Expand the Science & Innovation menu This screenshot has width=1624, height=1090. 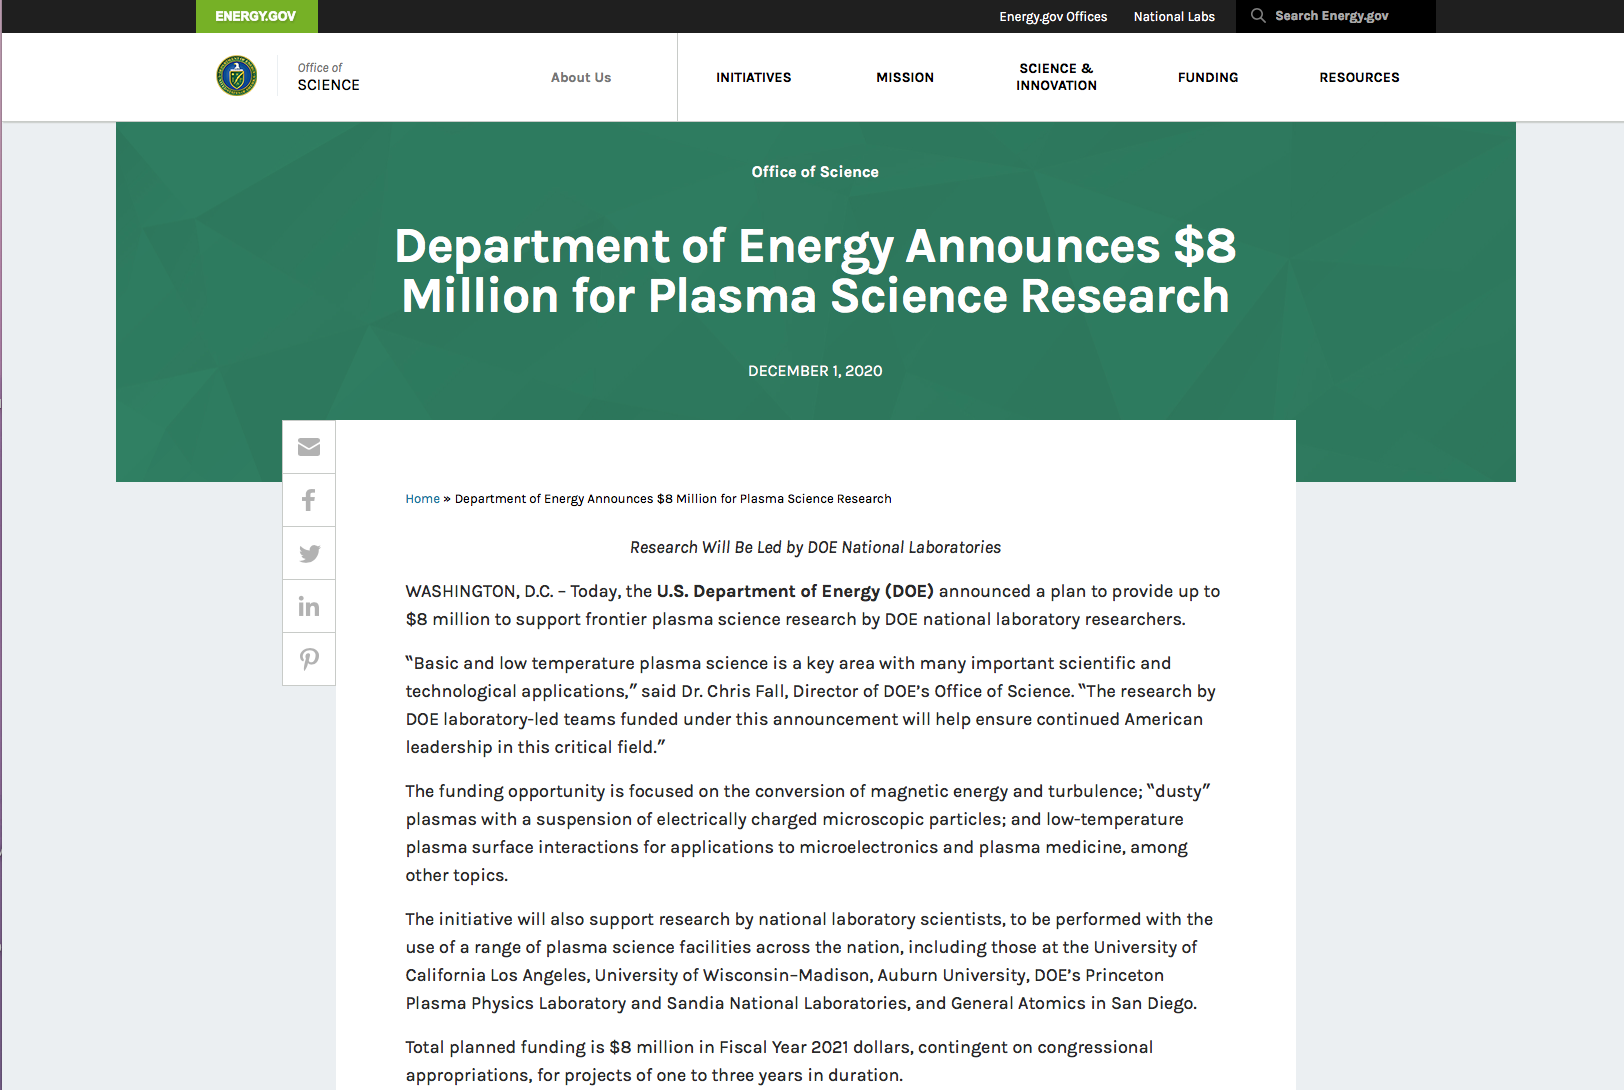click(1056, 77)
